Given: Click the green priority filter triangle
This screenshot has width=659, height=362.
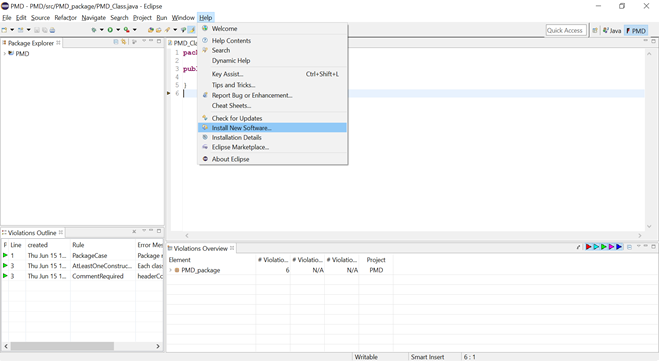Looking at the screenshot, I should 604,247.
